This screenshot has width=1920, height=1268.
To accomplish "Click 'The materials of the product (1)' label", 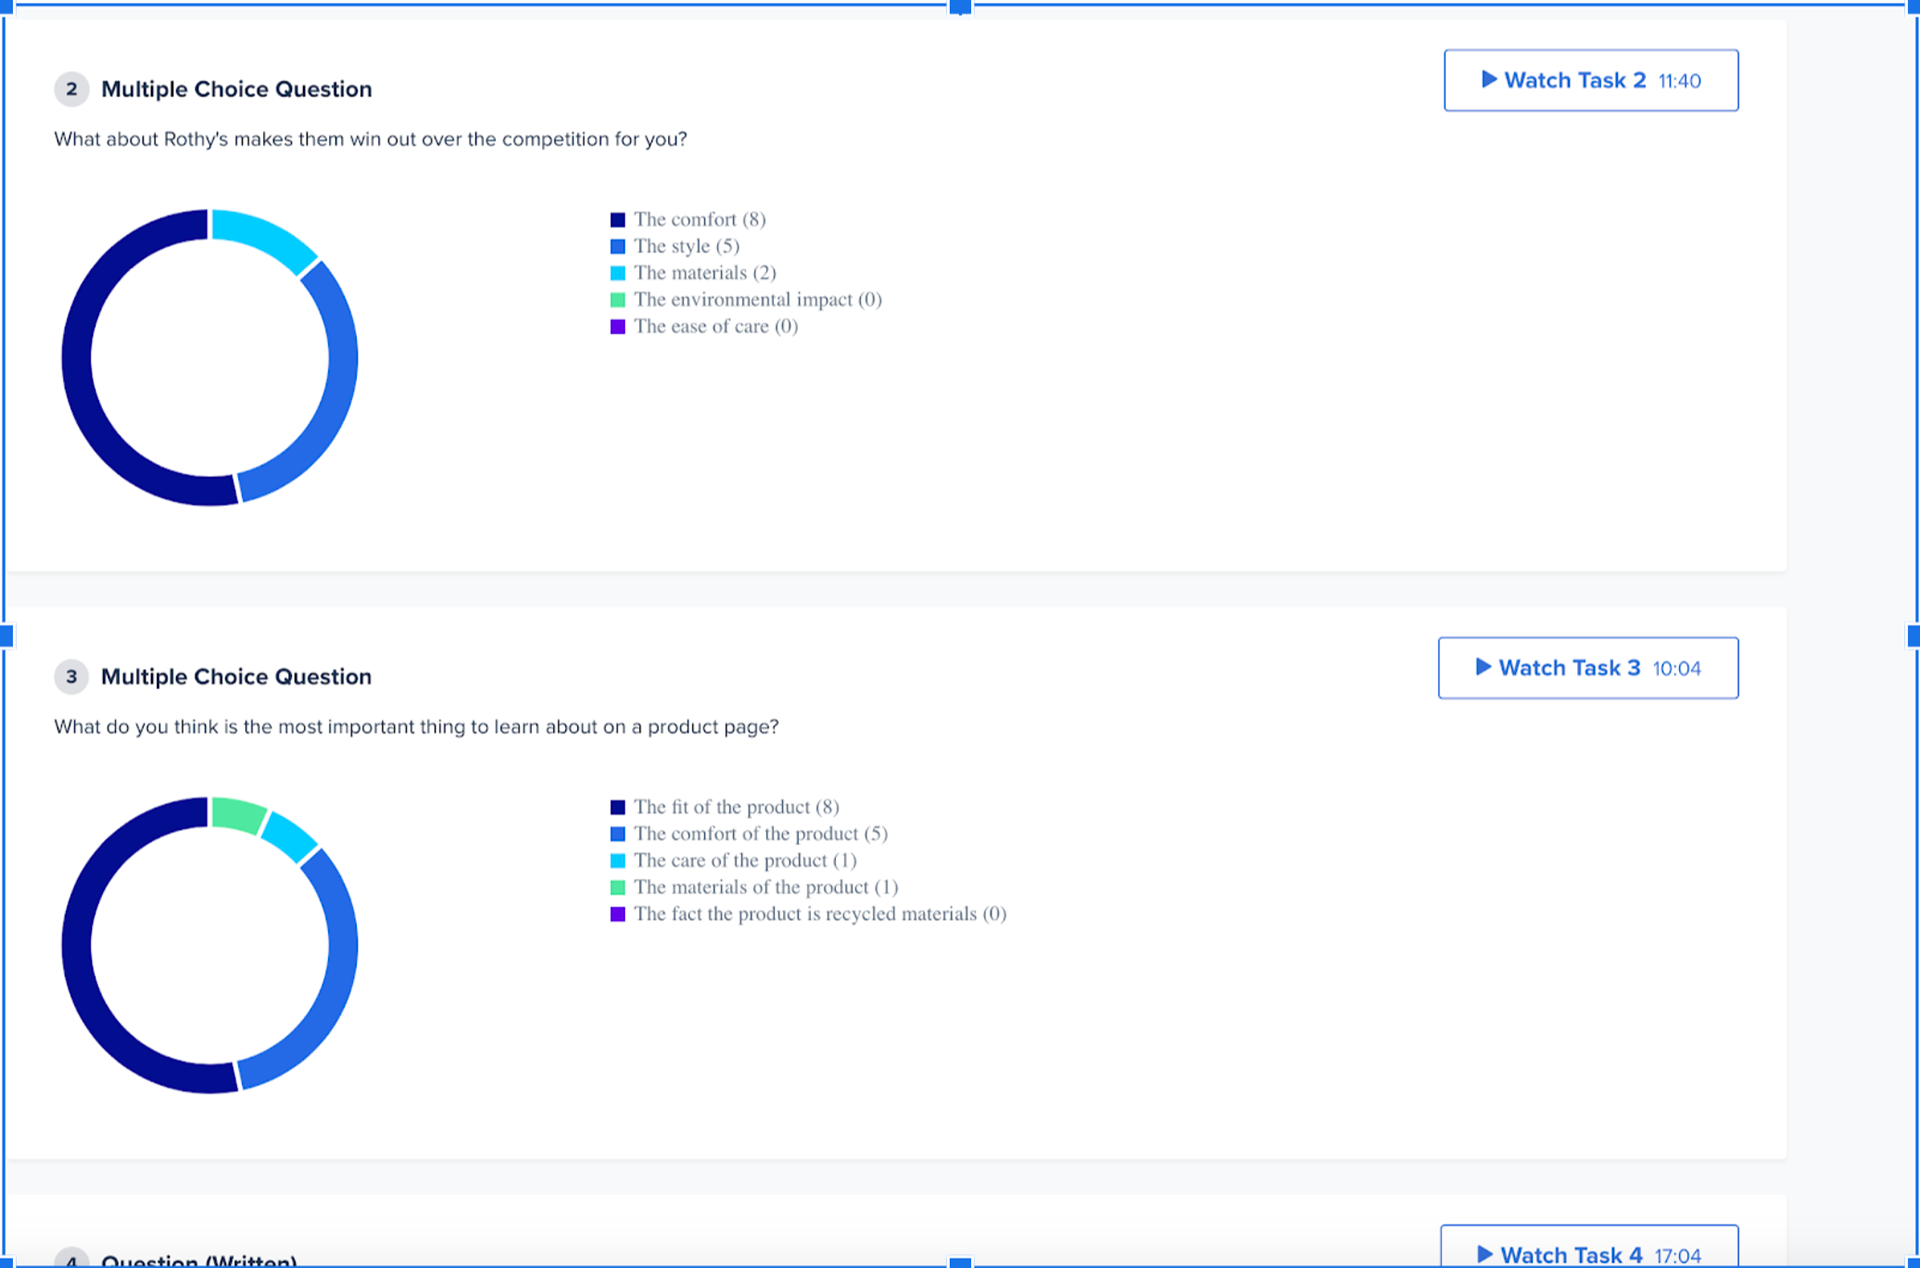I will pos(766,888).
